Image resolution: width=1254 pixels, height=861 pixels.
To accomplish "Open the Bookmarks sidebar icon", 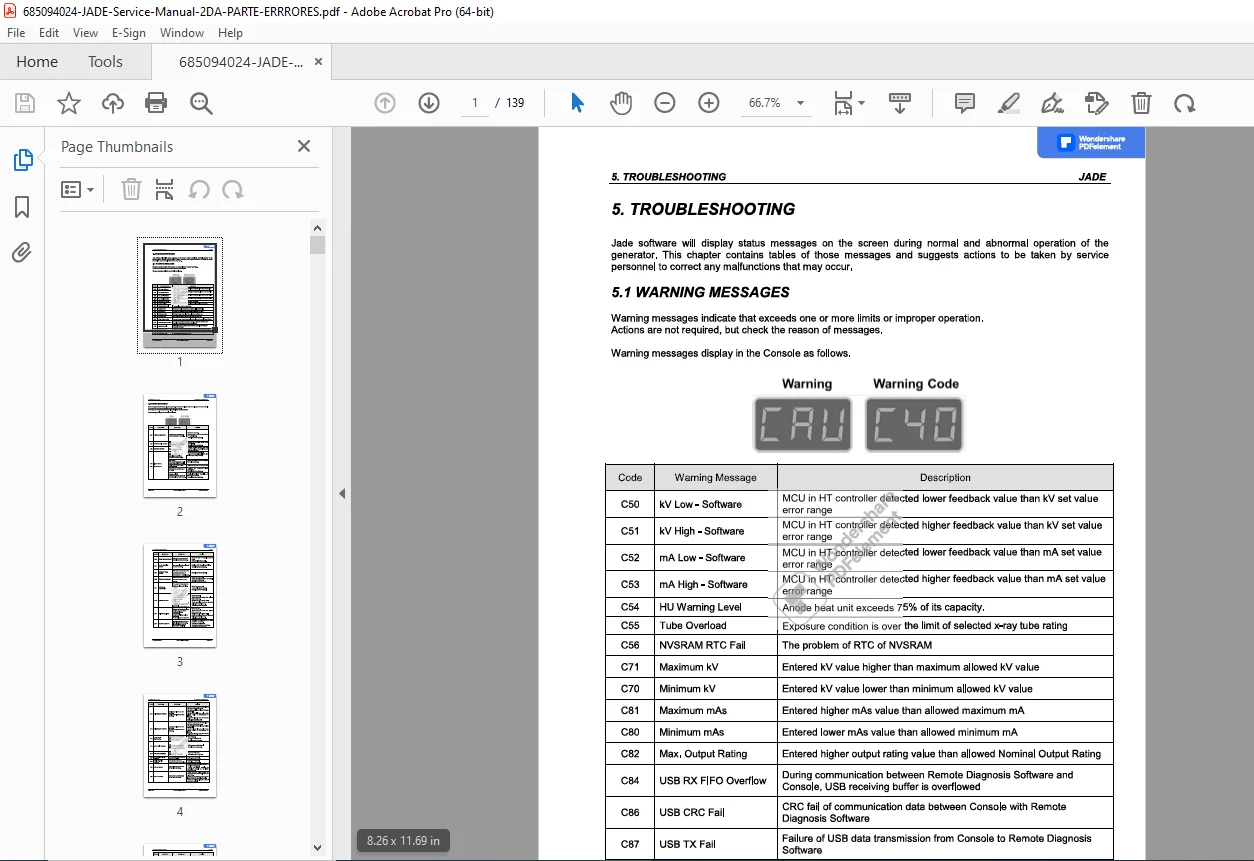I will point(22,207).
